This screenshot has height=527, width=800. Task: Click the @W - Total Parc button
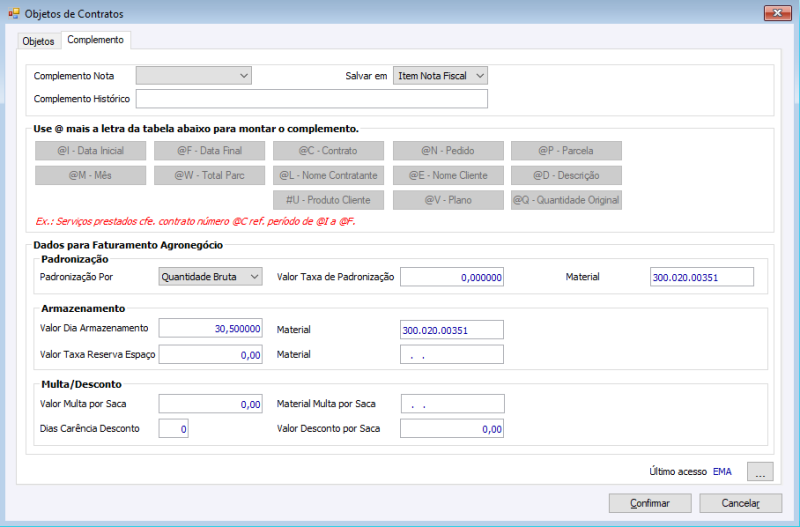tap(209, 175)
